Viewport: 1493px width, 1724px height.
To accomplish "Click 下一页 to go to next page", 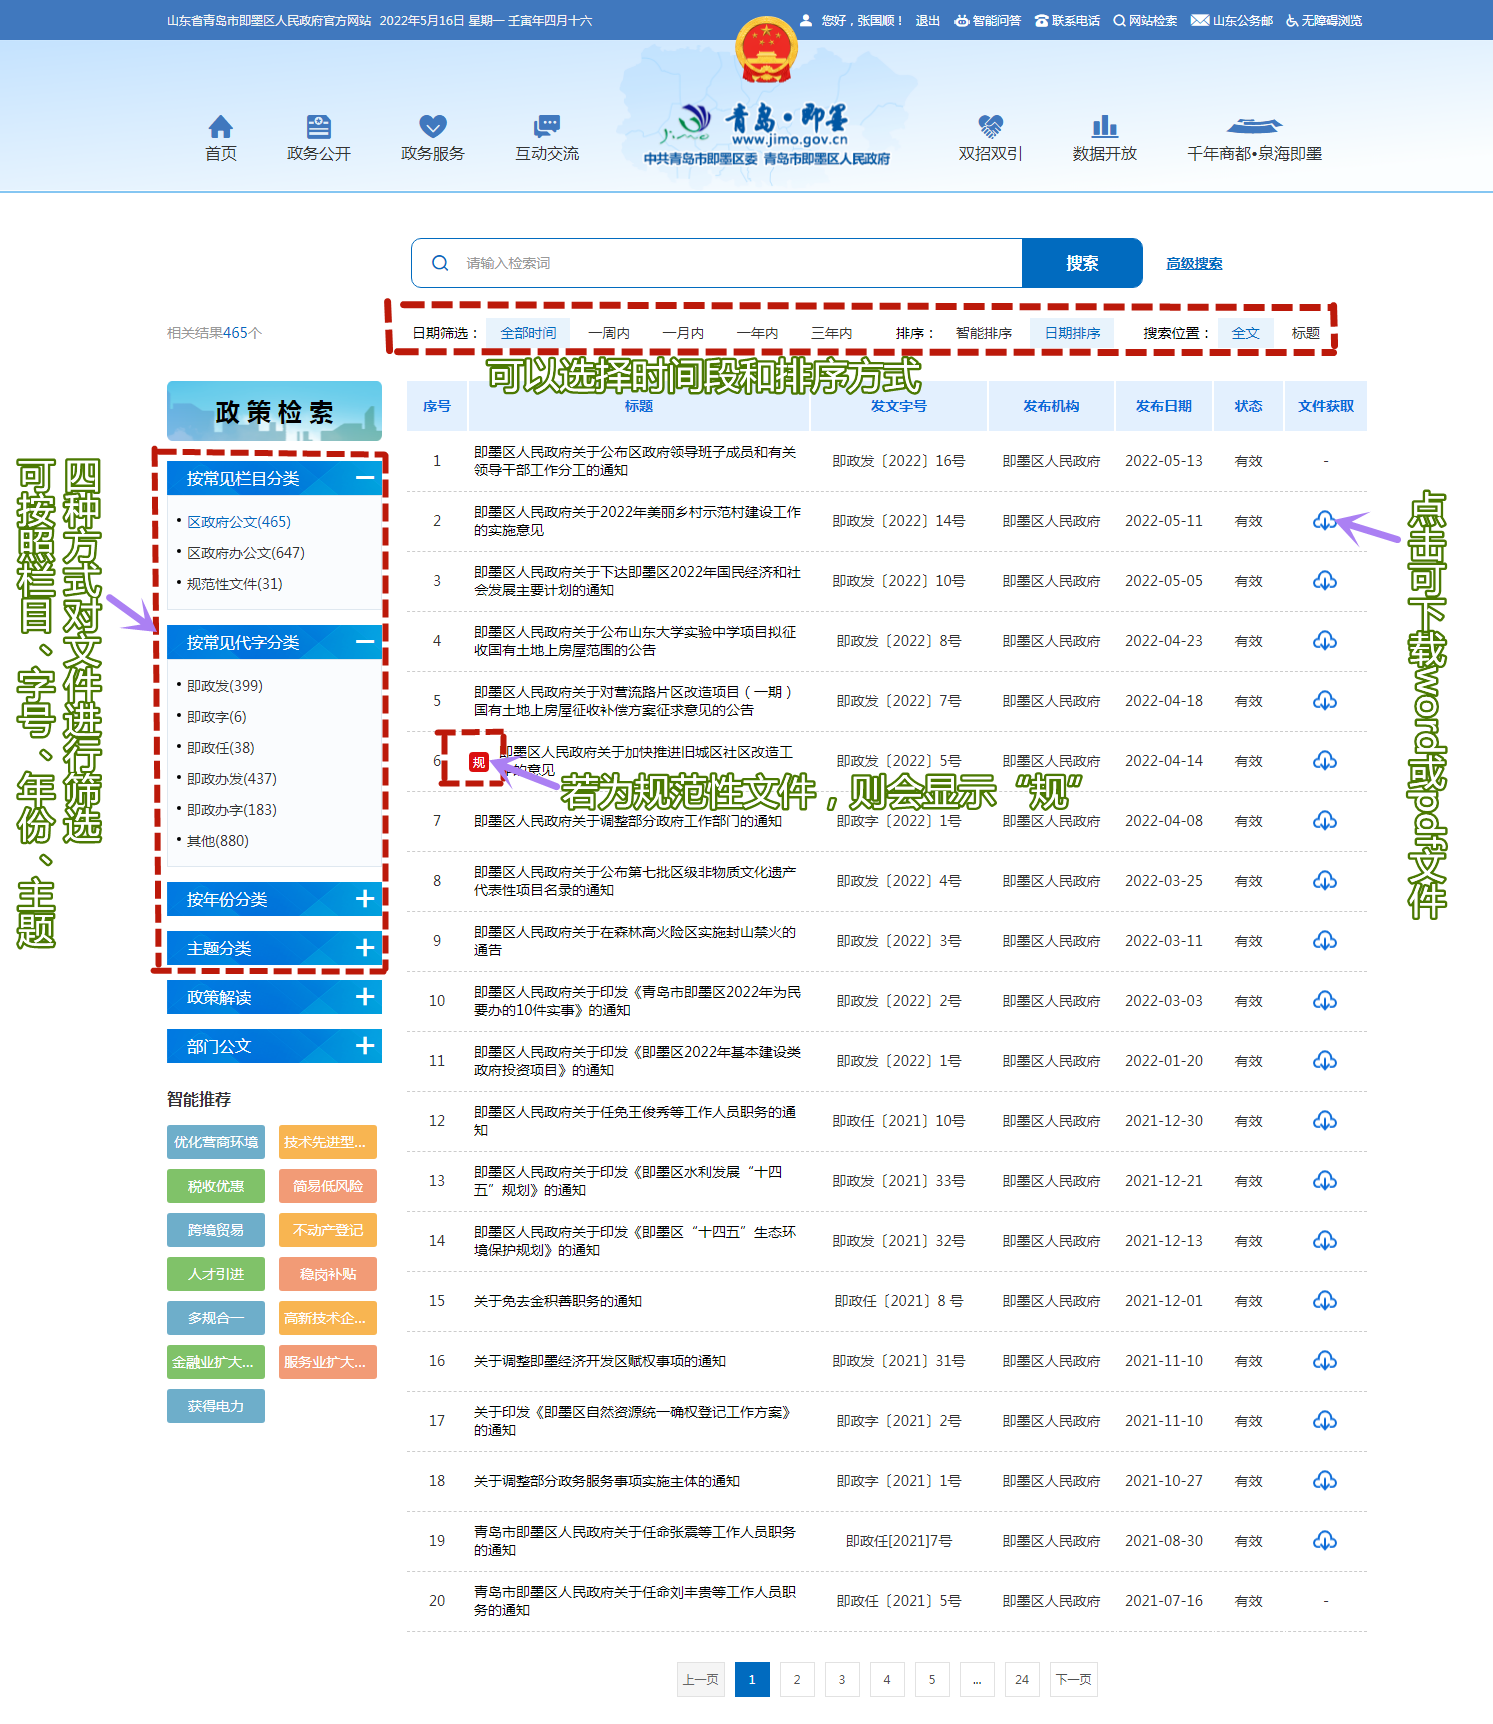I will pyautogui.click(x=1073, y=1679).
